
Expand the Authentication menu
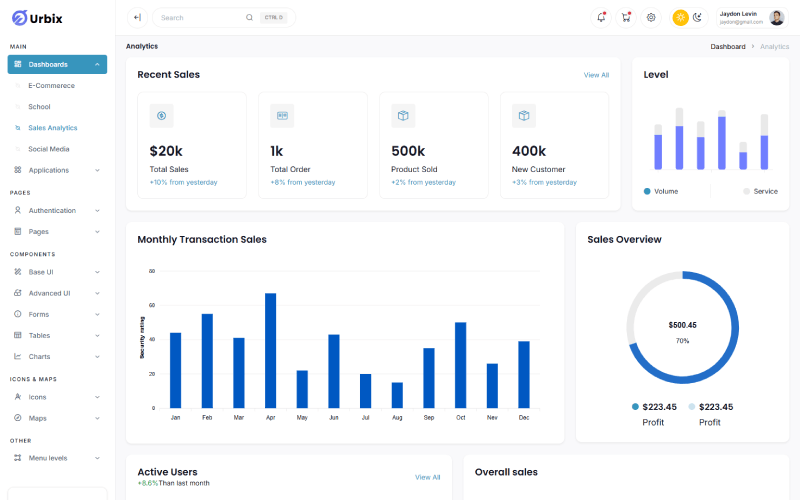56,210
